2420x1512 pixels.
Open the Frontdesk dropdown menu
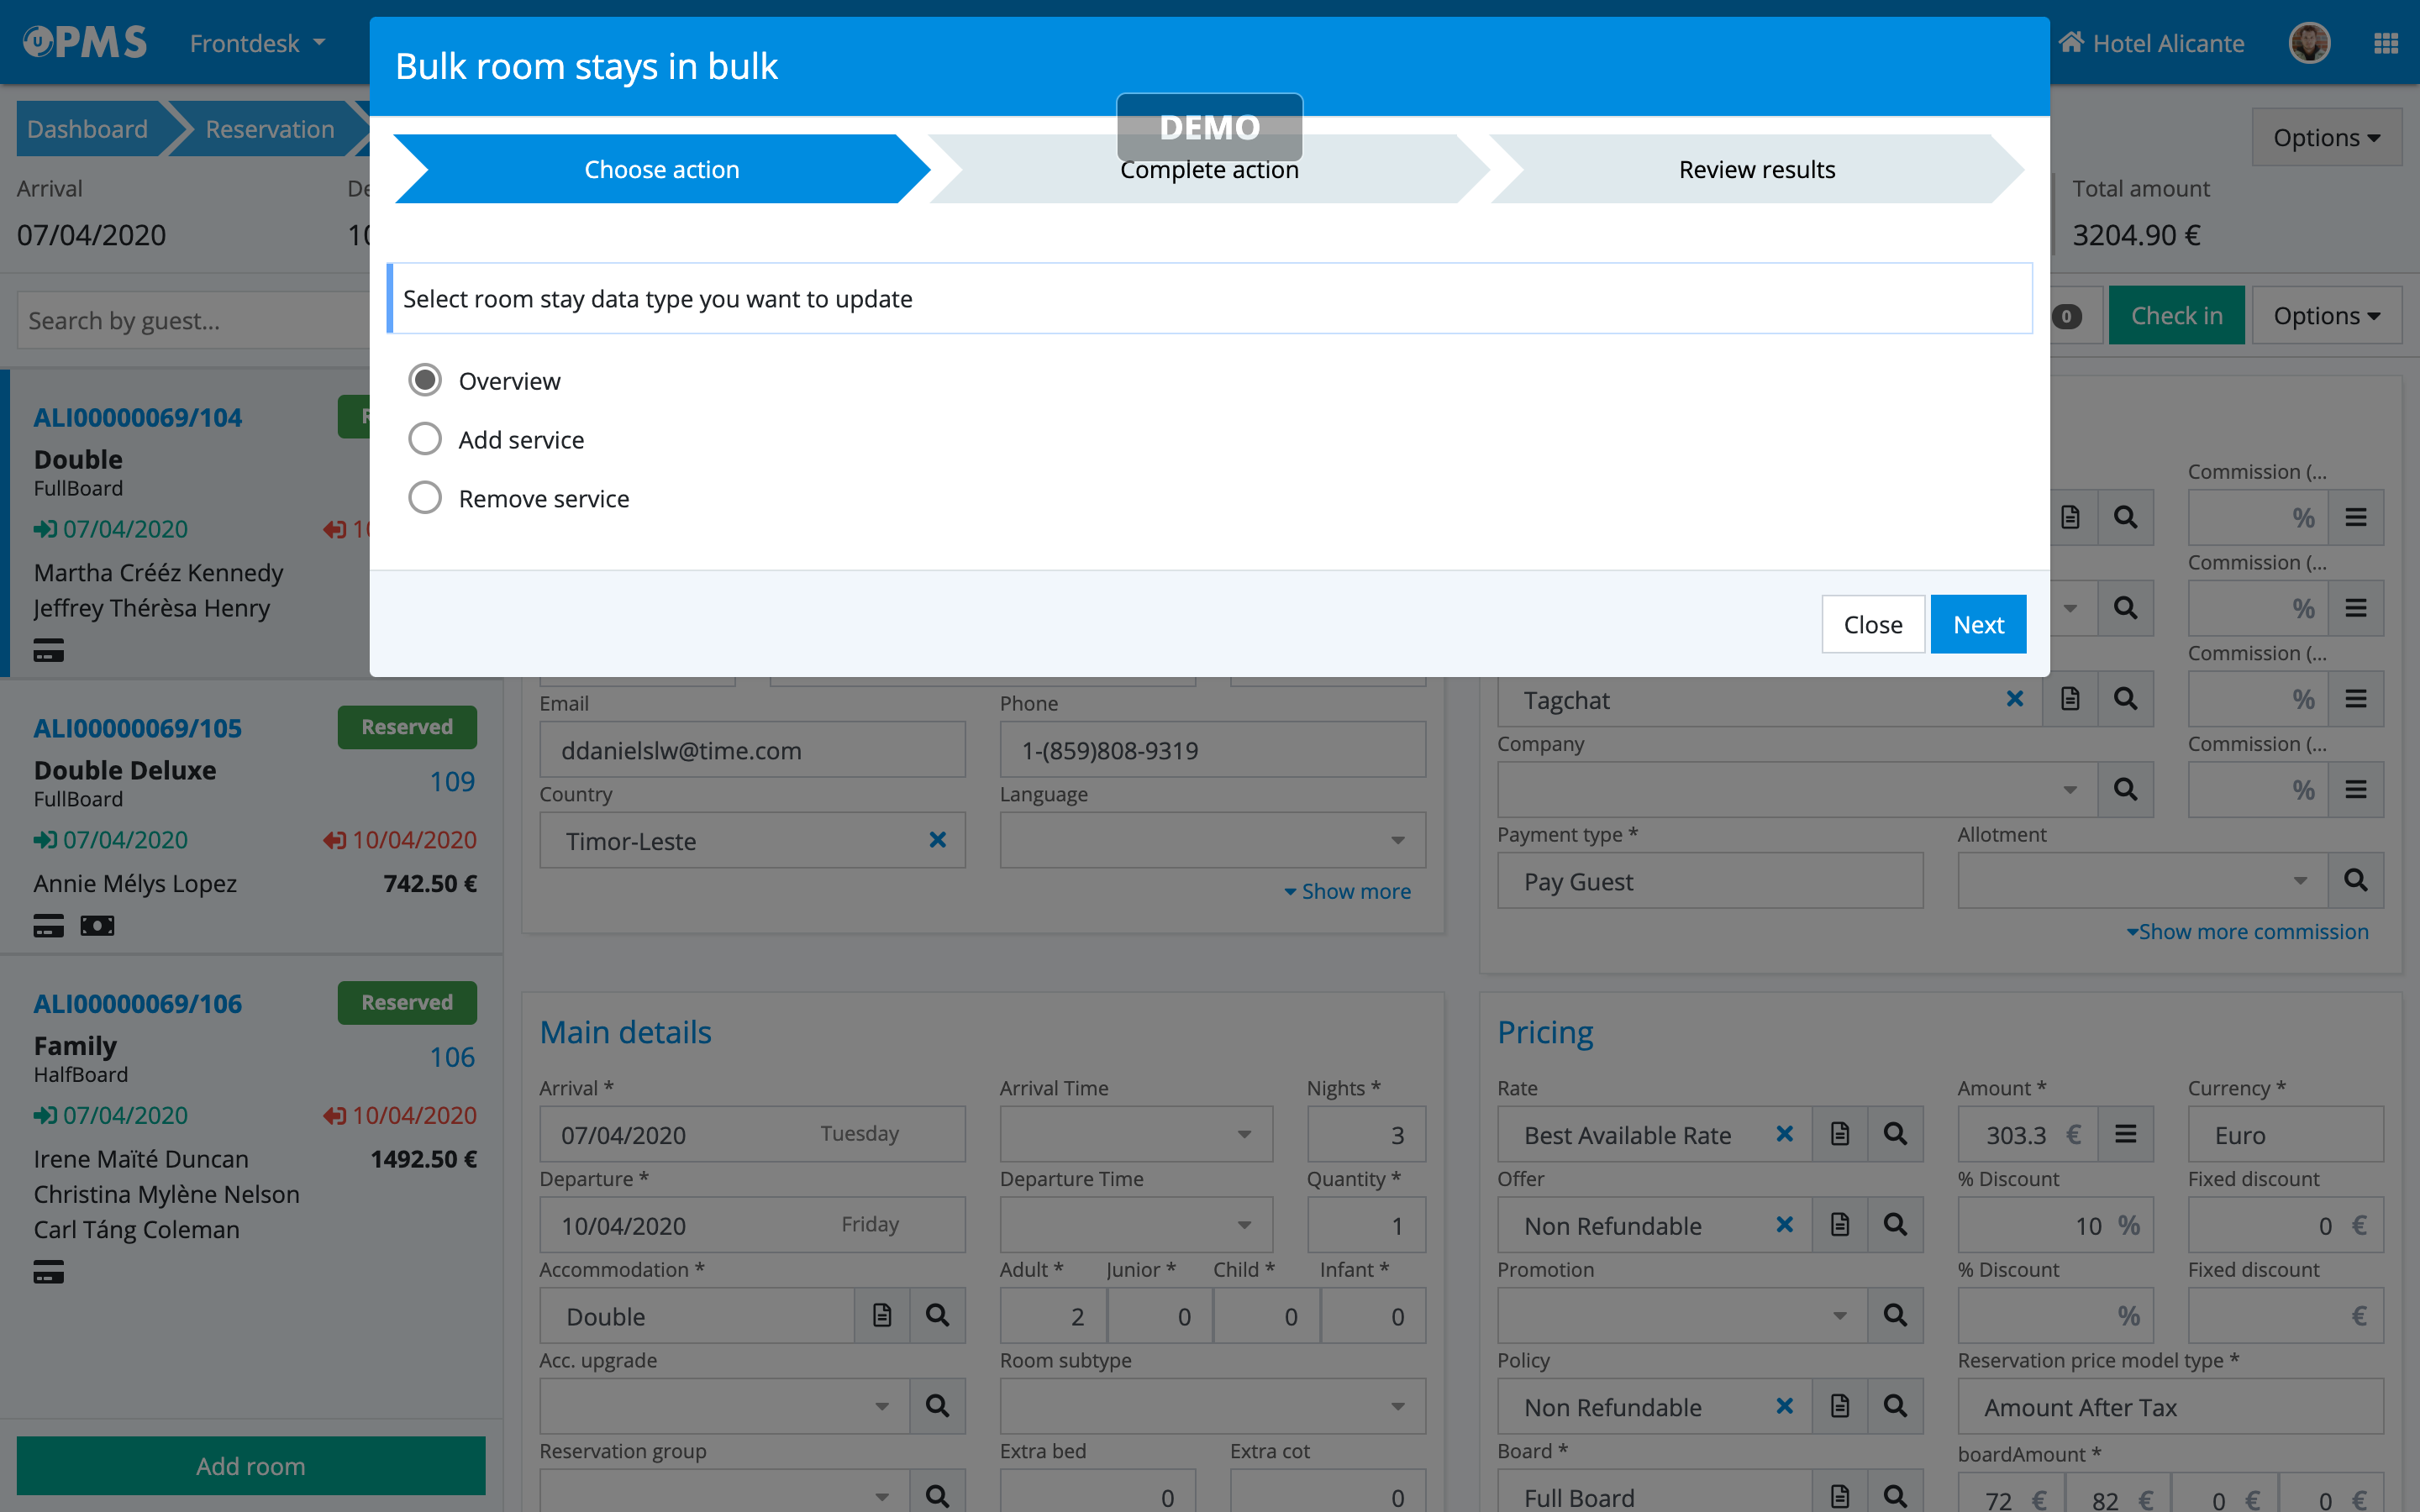coord(257,43)
